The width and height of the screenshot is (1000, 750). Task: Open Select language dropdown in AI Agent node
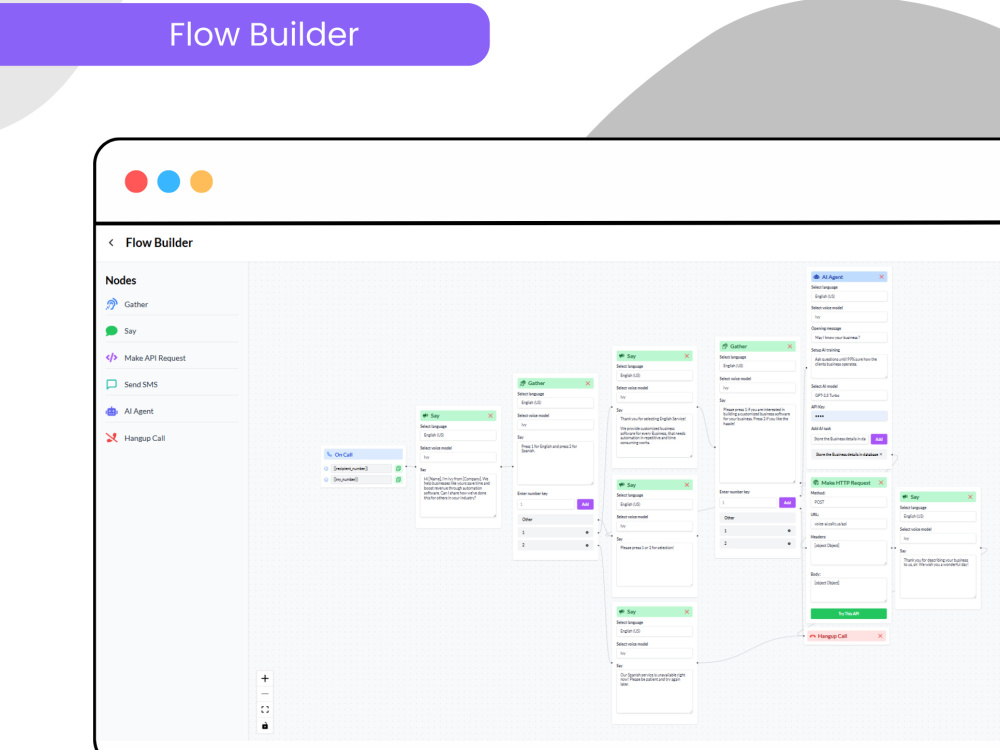849,297
